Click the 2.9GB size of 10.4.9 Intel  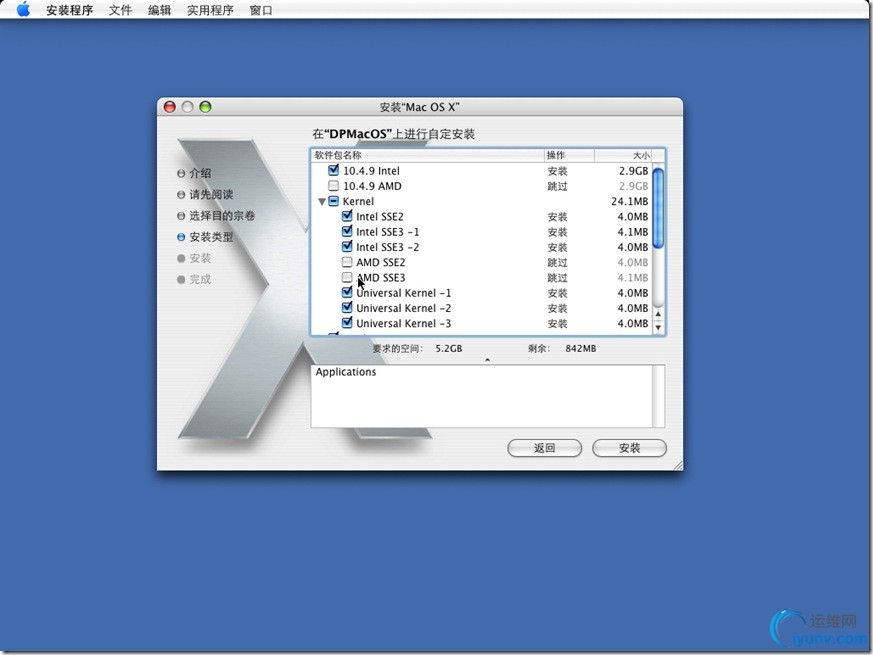click(633, 170)
